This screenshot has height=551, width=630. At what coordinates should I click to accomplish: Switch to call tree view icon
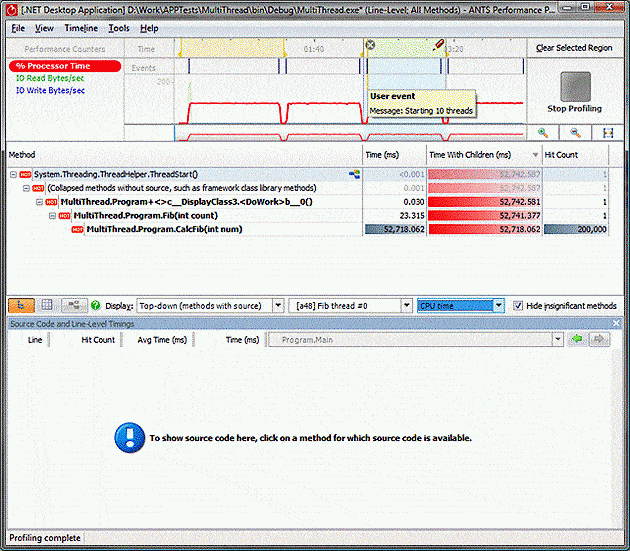(21, 306)
